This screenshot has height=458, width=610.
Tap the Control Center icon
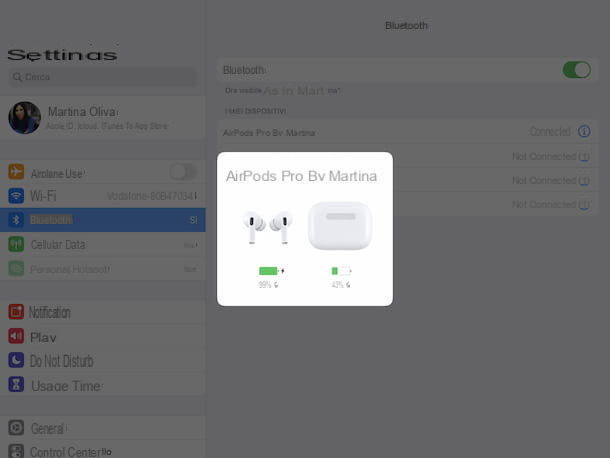coord(16,451)
